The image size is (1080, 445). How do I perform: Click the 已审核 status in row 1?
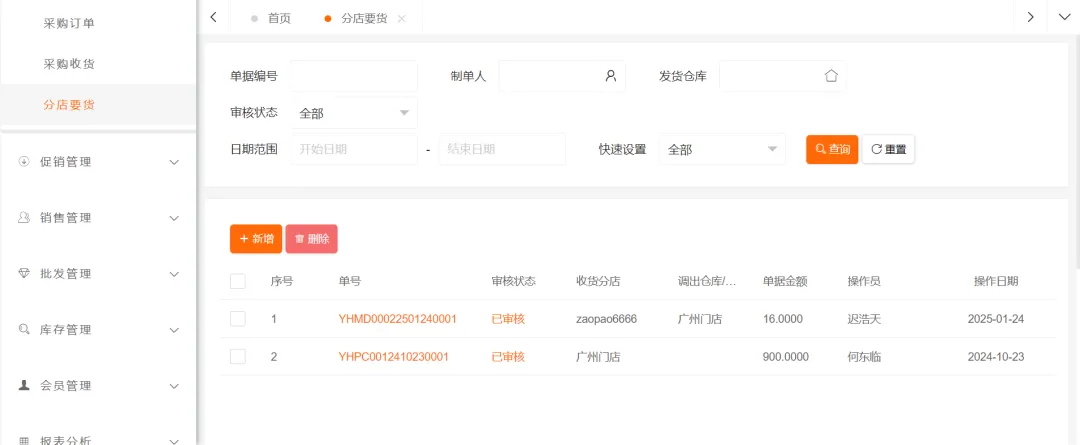pyautogui.click(x=508, y=319)
